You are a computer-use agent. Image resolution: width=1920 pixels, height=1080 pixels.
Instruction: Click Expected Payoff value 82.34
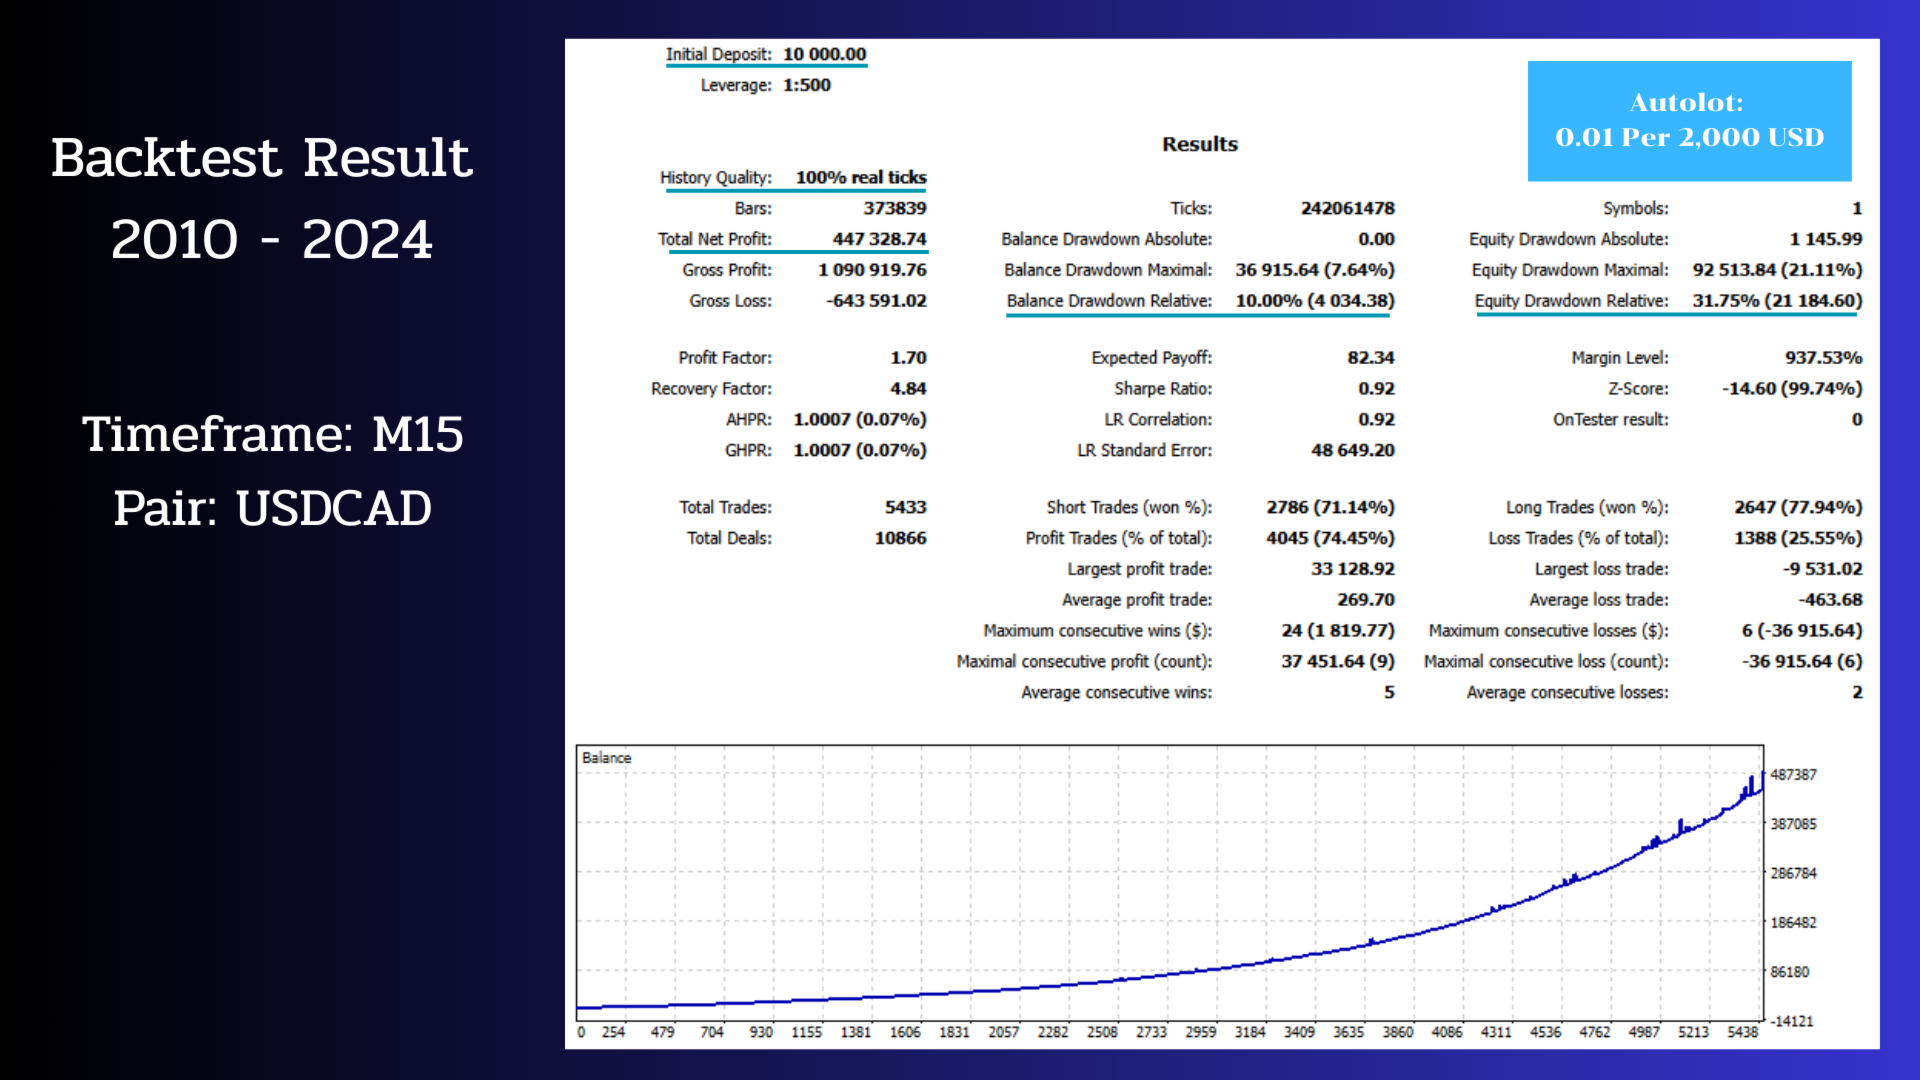pos(1370,358)
